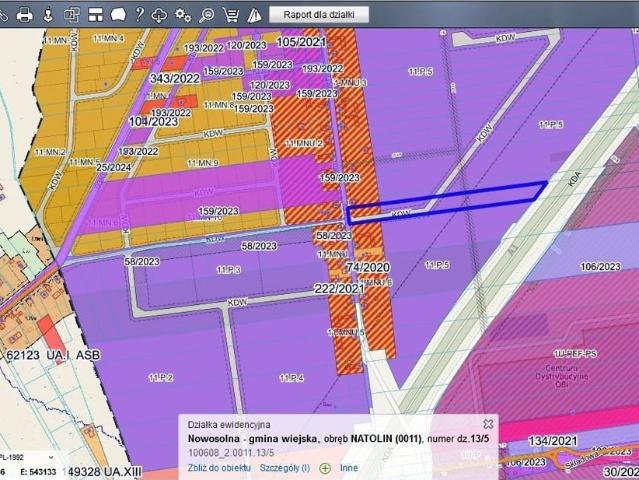Open the shopping cart icon
This screenshot has width=639, height=480.
tap(231, 15)
